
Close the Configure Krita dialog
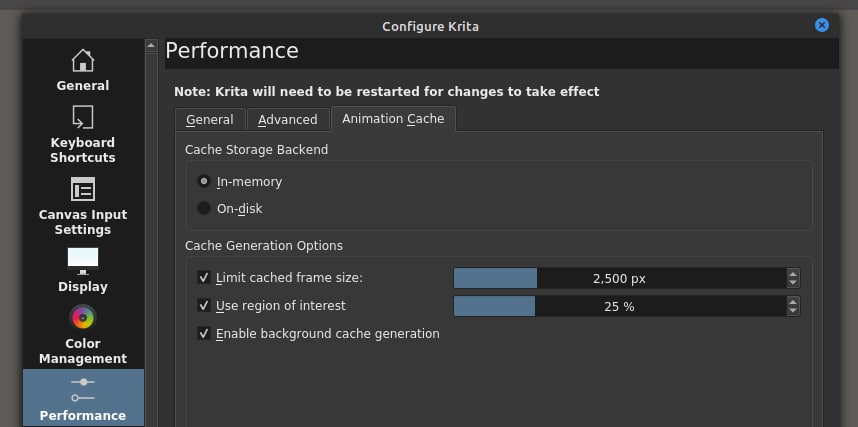pos(821,25)
